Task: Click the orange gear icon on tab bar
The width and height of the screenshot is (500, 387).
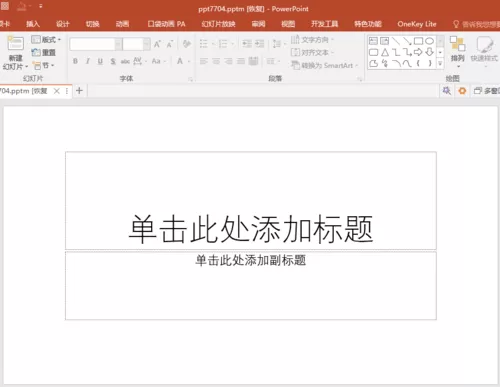Action: point(462,91)
